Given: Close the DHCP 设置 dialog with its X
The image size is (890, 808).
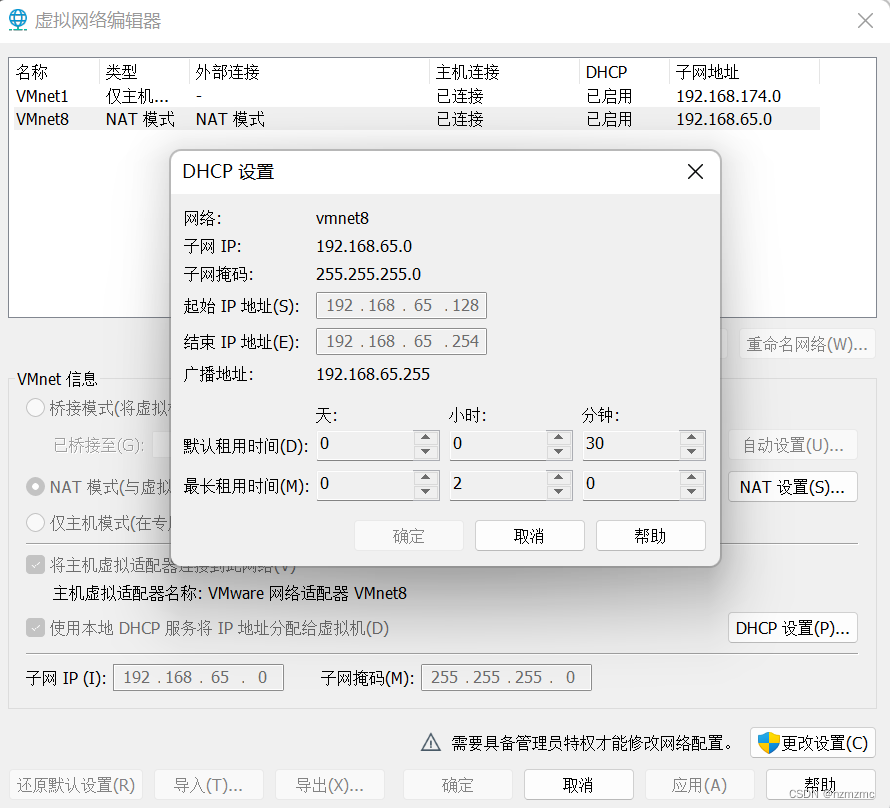Looking at the screenshot, I should pyautogui.click(x=695, y=171).
